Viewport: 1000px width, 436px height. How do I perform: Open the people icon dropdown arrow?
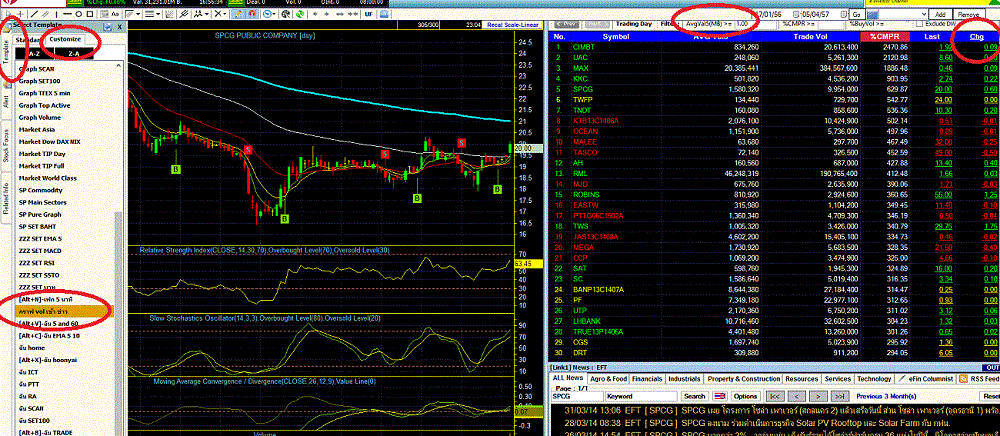[207, 14]
